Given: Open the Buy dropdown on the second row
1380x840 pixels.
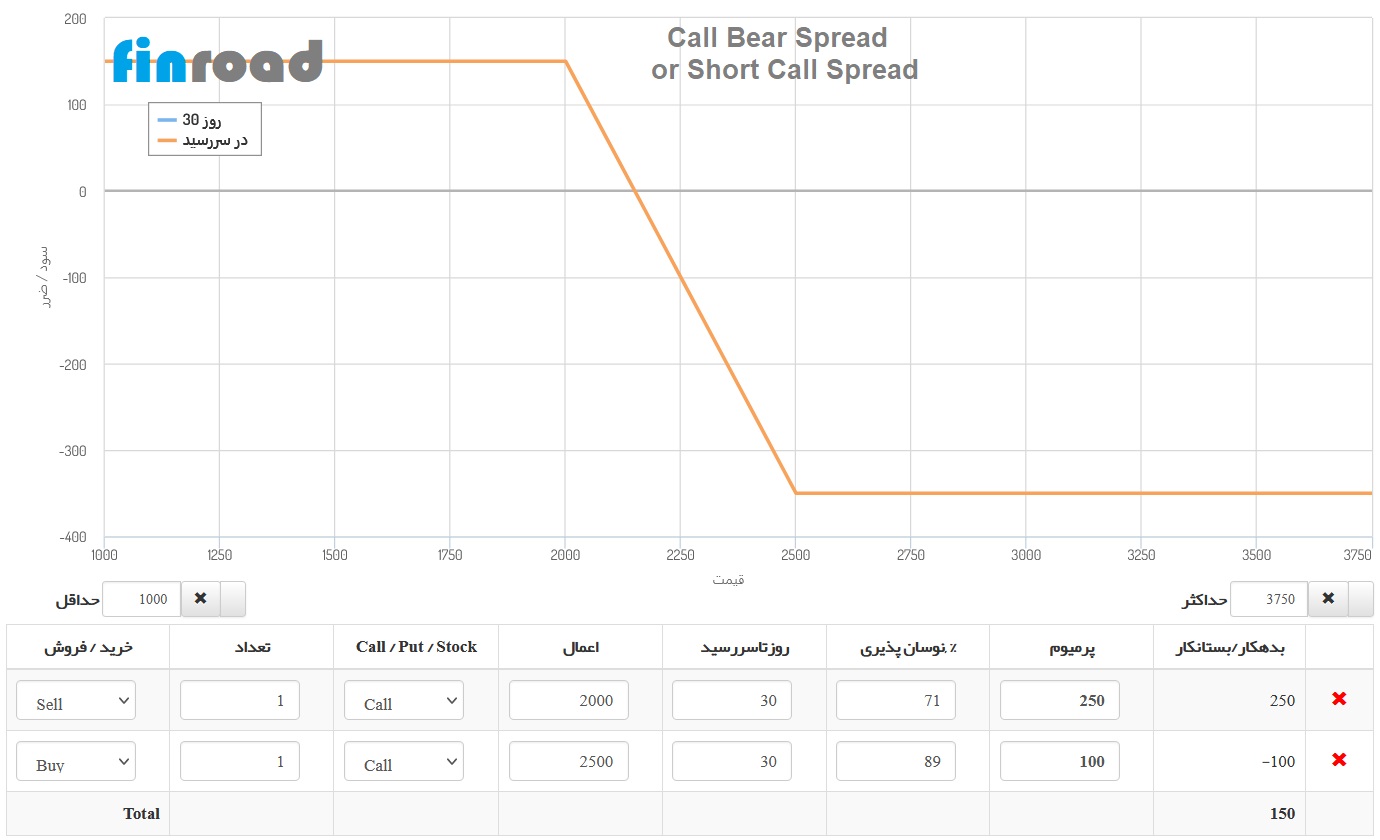Looking at the screenshot, I should (75, 761).
